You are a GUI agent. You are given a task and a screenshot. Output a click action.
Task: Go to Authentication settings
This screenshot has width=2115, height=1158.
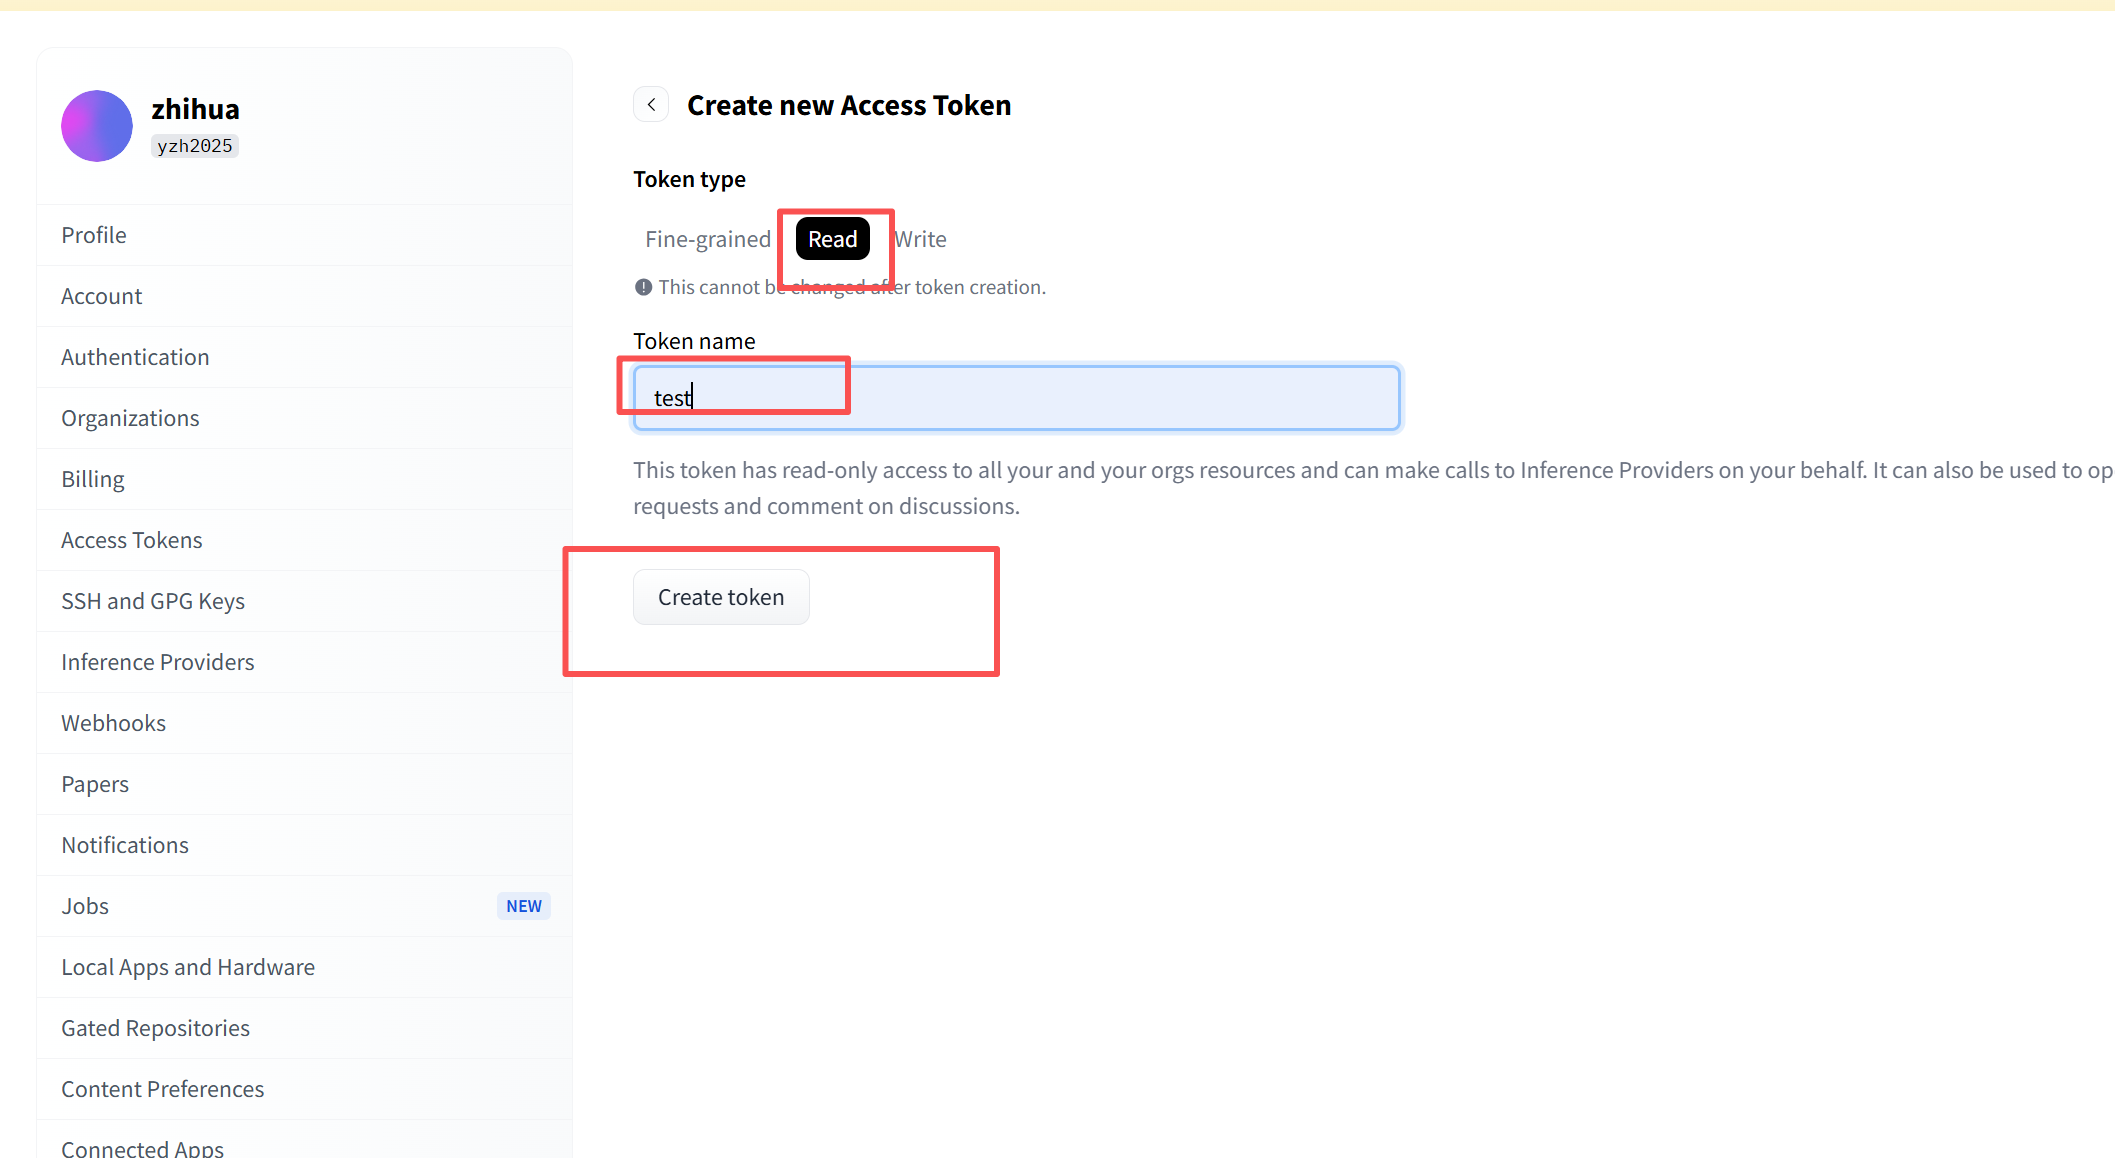(135, 357)
